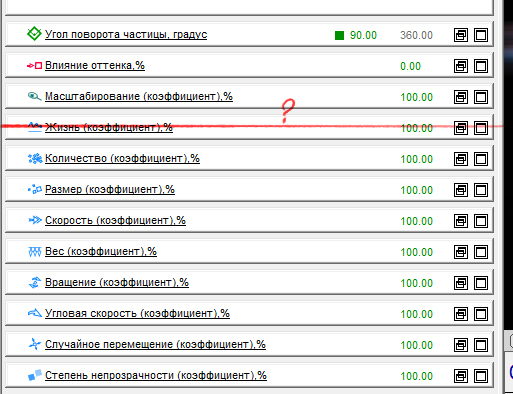
Task: Toggle the empty square box in Вес row
Action: 481,252
